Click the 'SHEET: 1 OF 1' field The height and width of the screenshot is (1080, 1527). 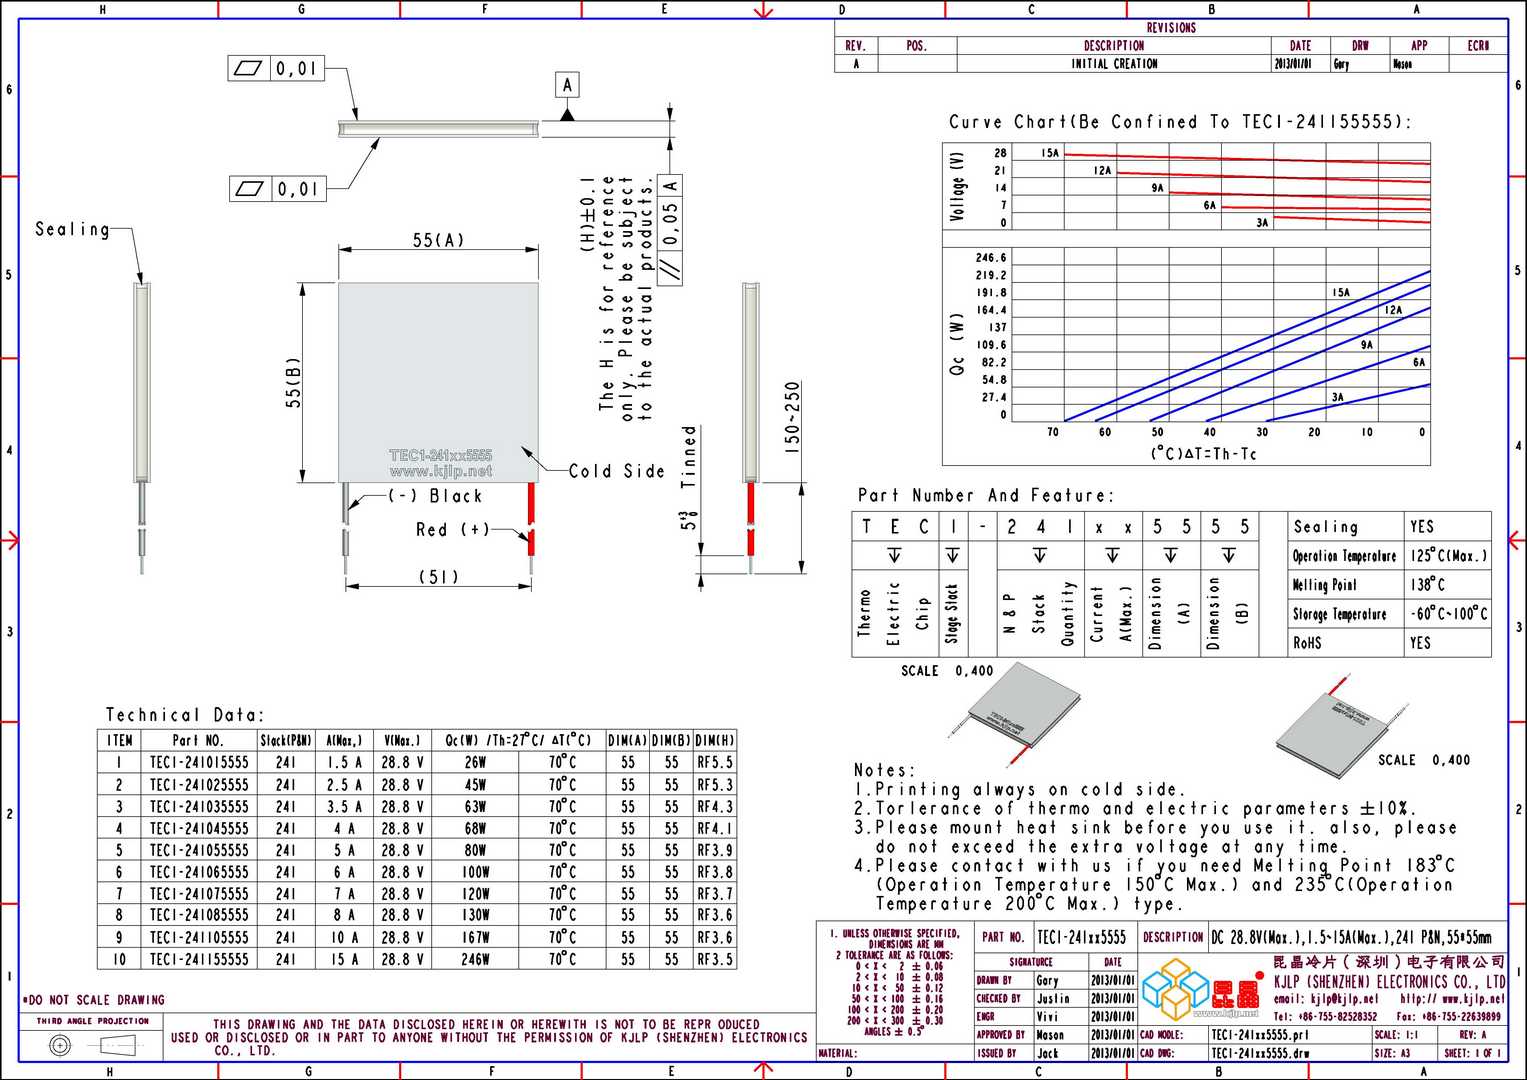tap(1473, 1053)
